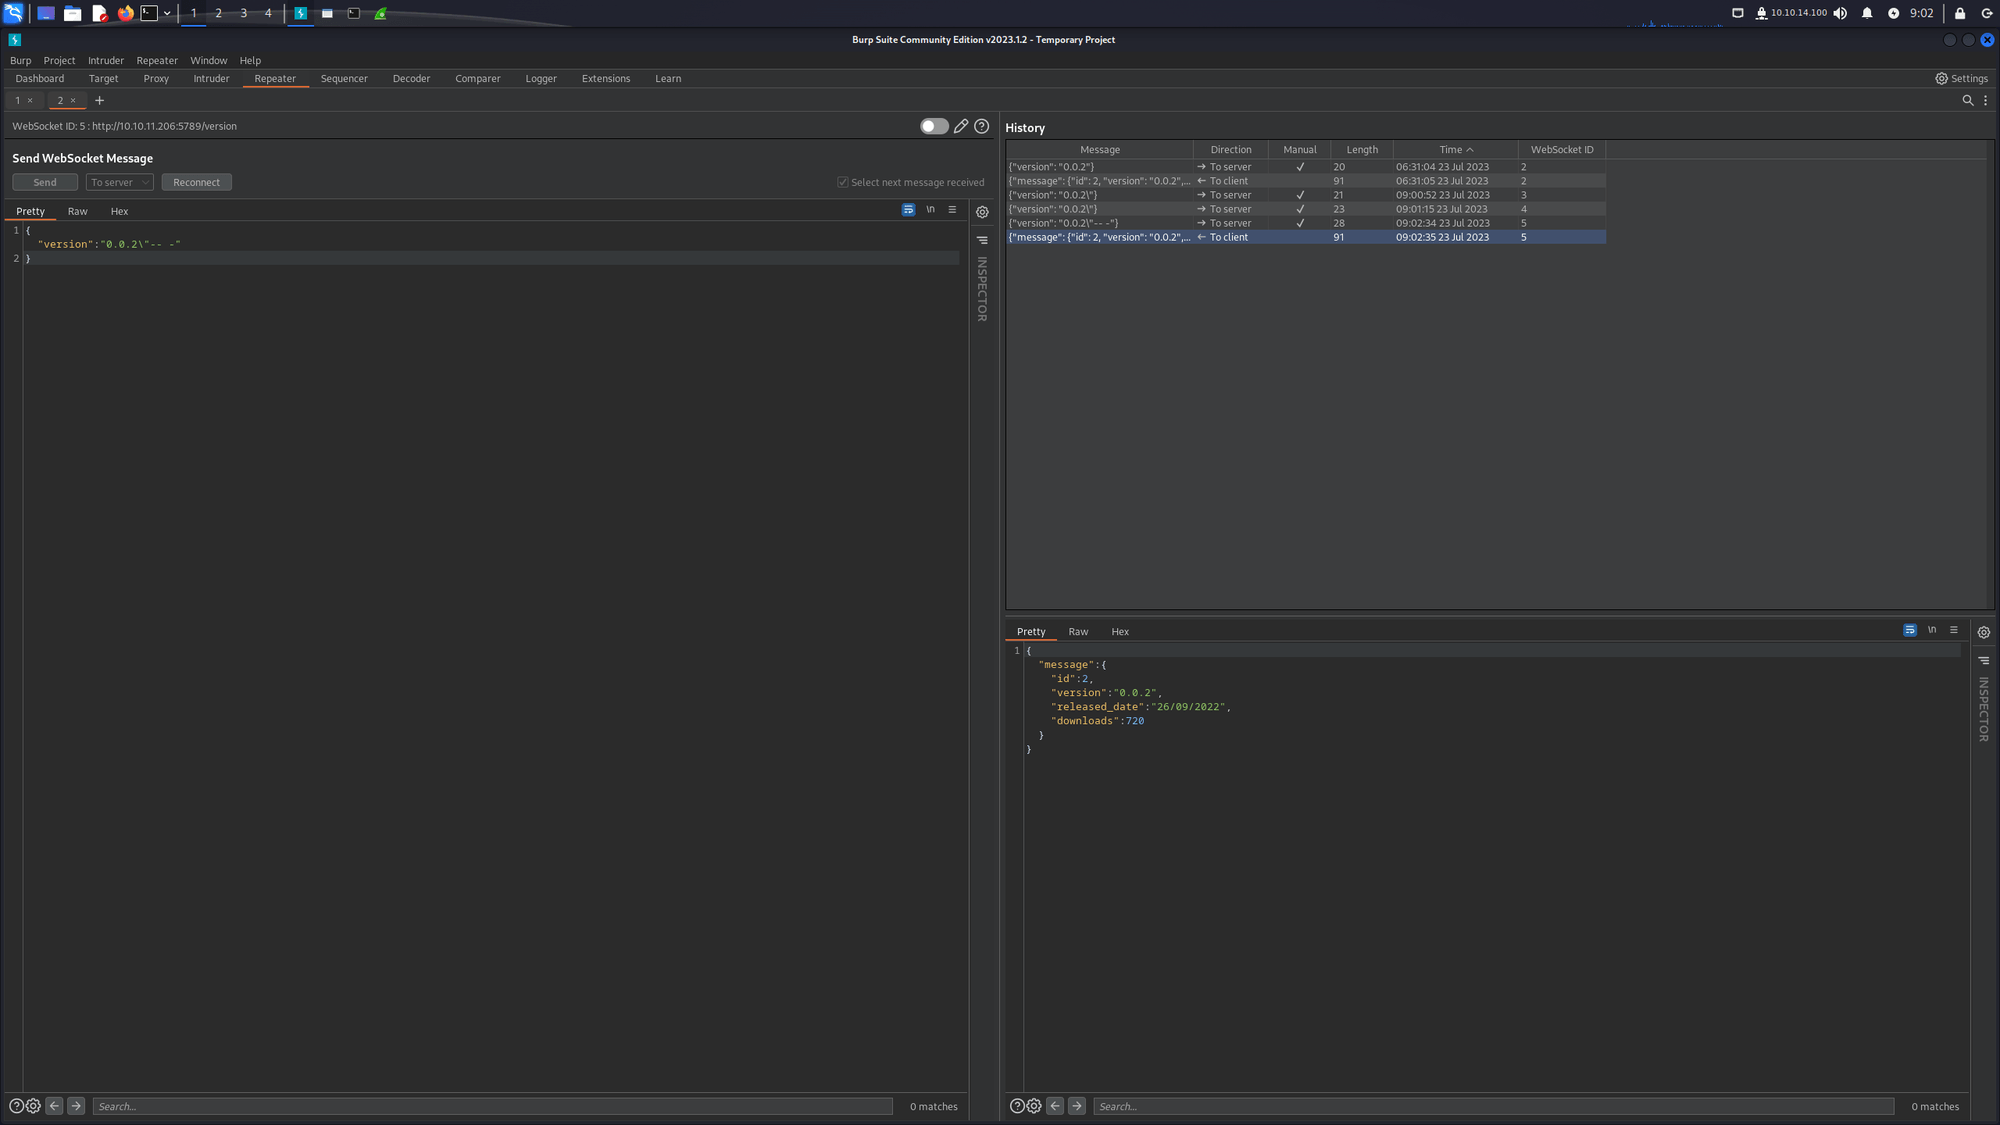Search the Repeater tabs with the magnifier
Image resolution: width=2000 pixels, height=1125 pixels.
[x=1967, y=100]
